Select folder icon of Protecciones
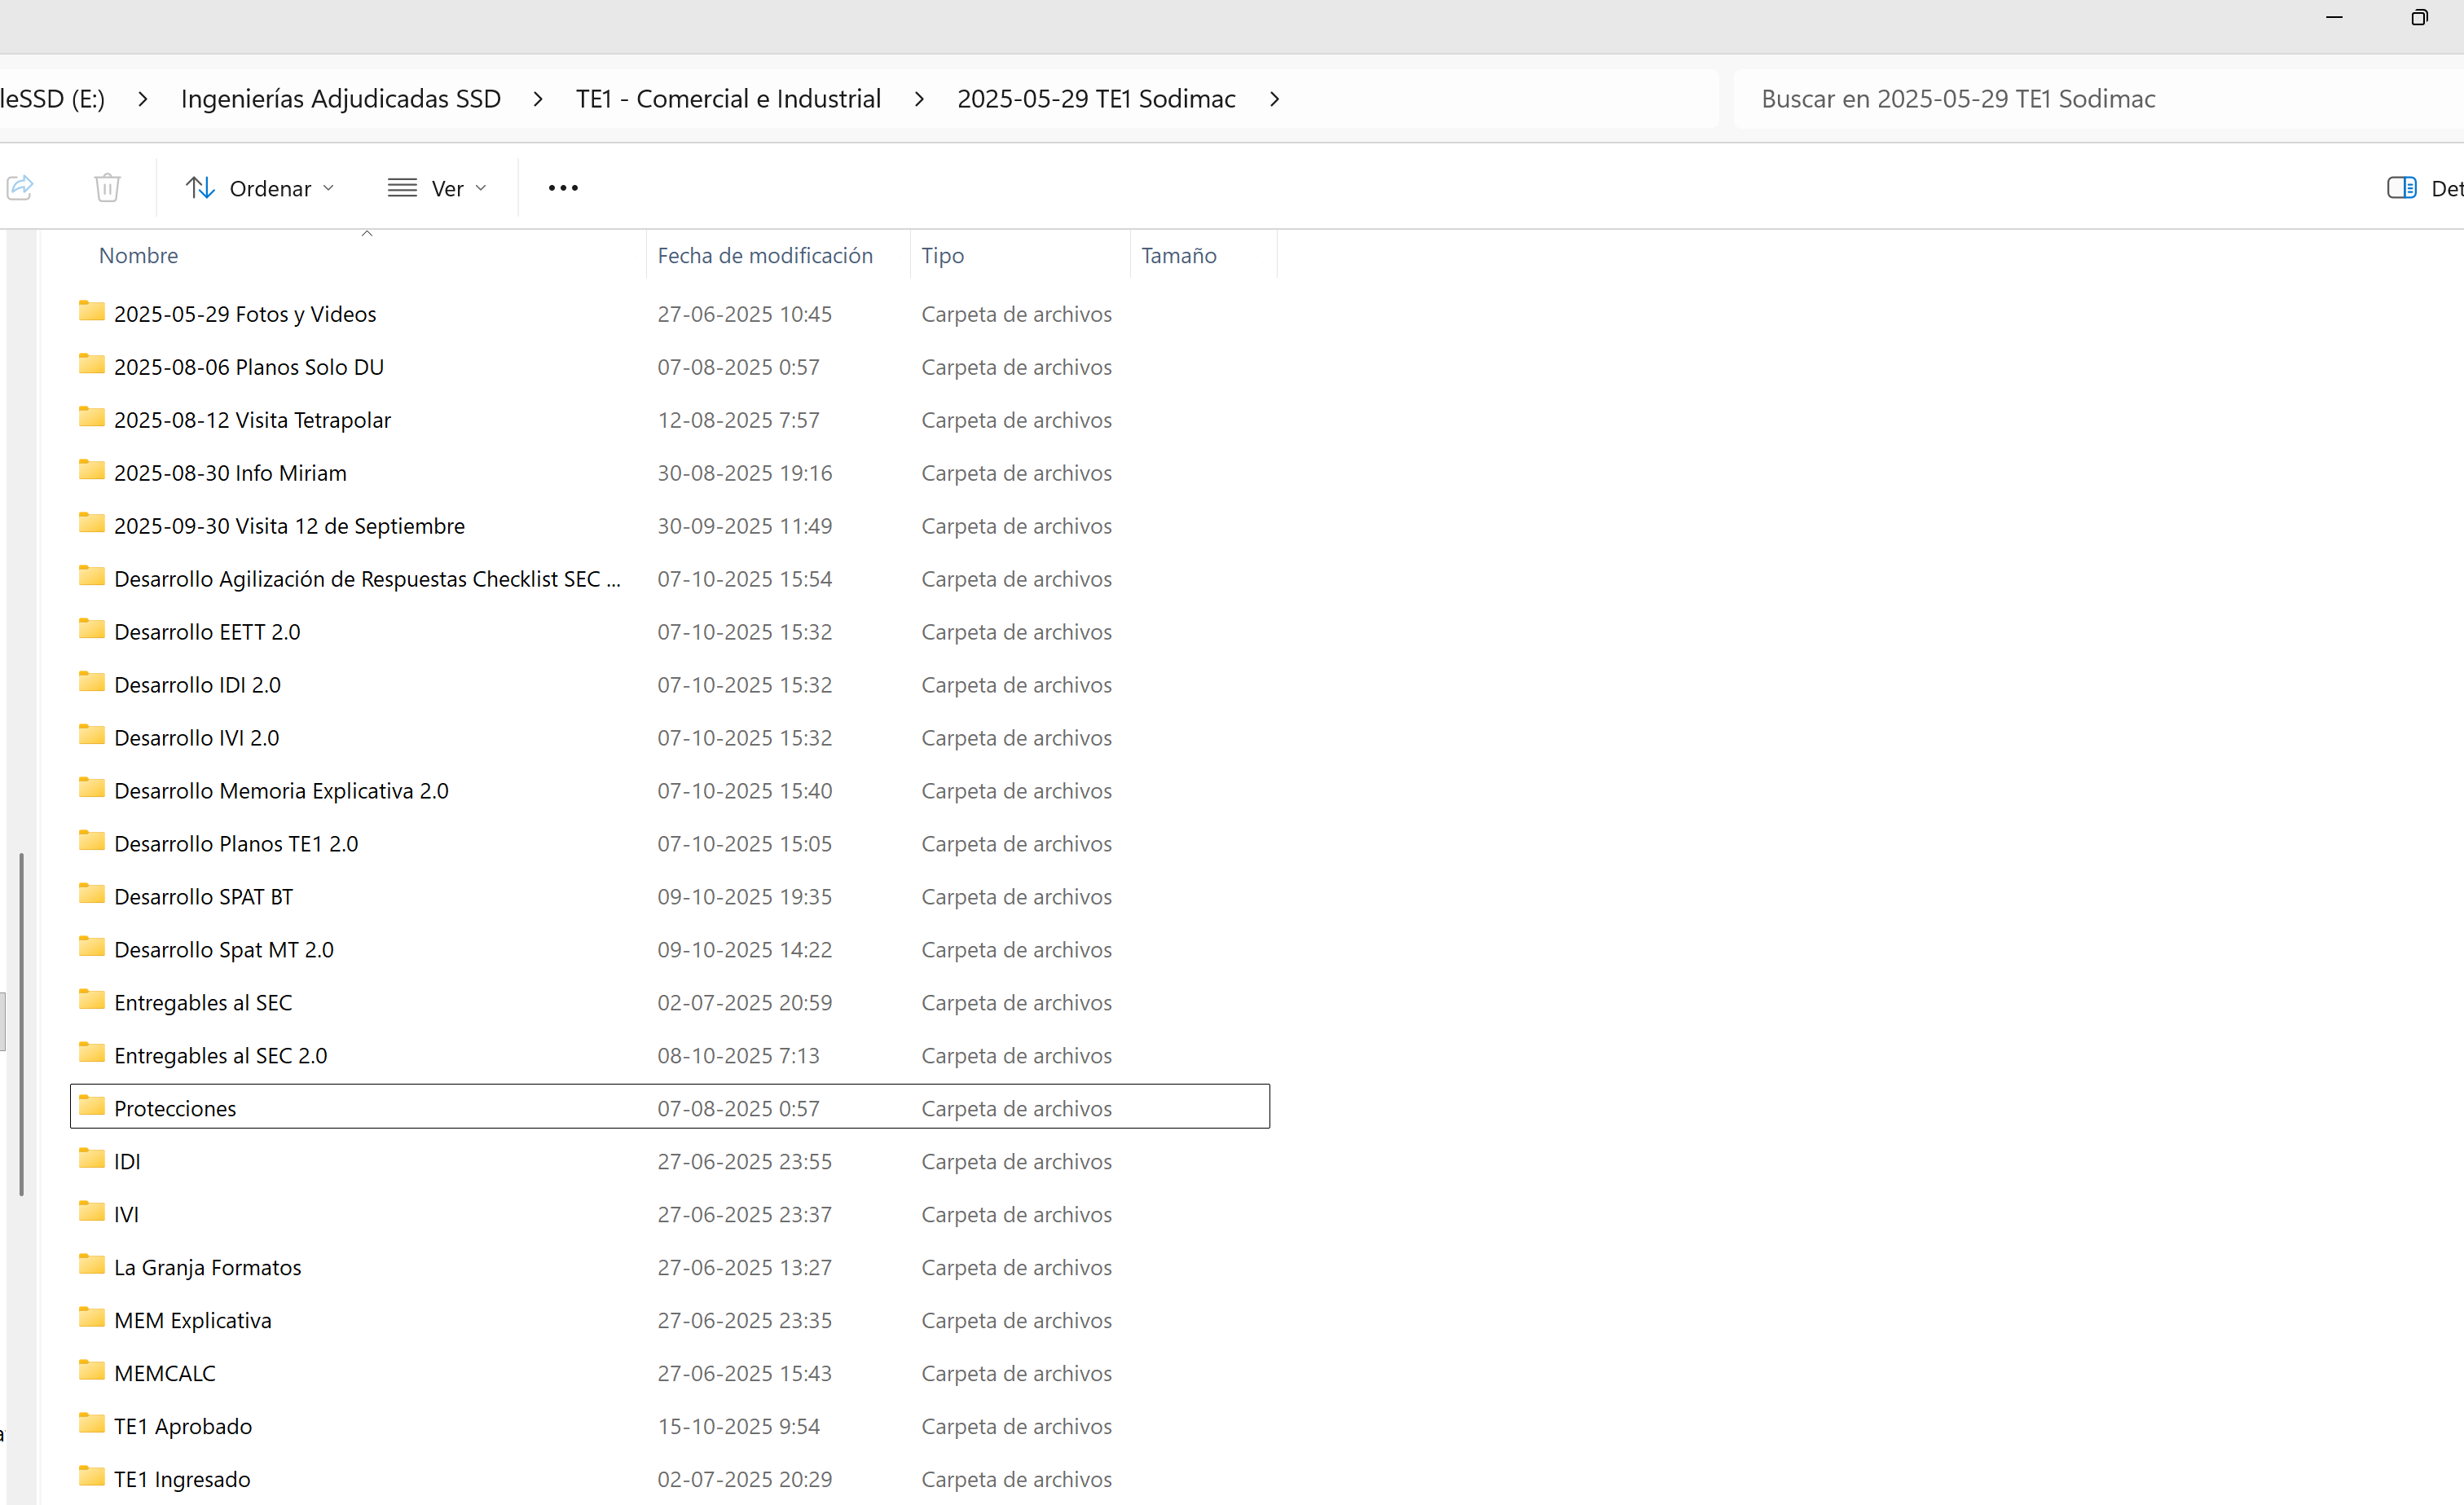This screenshot has width=2464, height=1505. pyautogui.click(x=92, y=1106)
